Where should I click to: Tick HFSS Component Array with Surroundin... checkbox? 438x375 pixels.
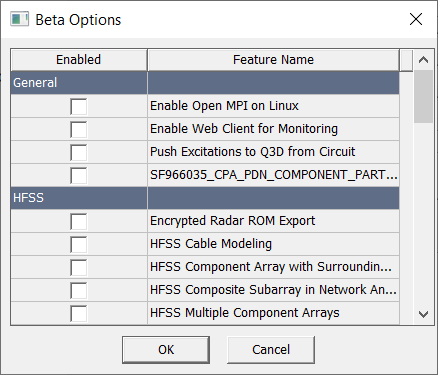point(79,267)
